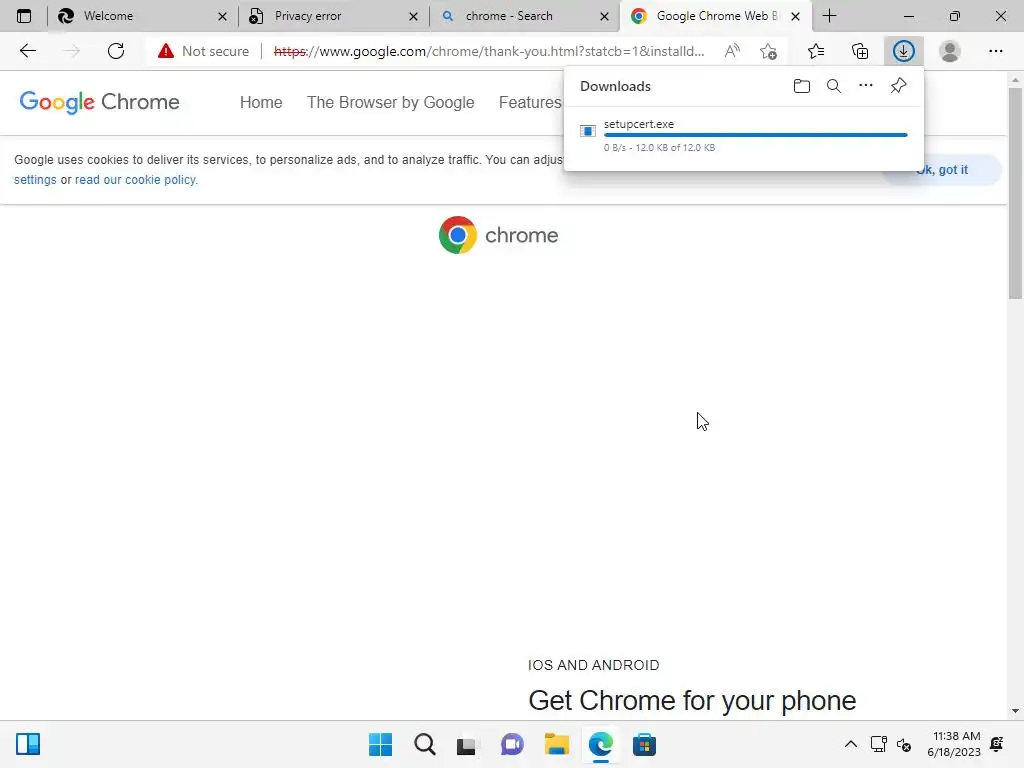Click the address bar URL field

coord(489,51)
